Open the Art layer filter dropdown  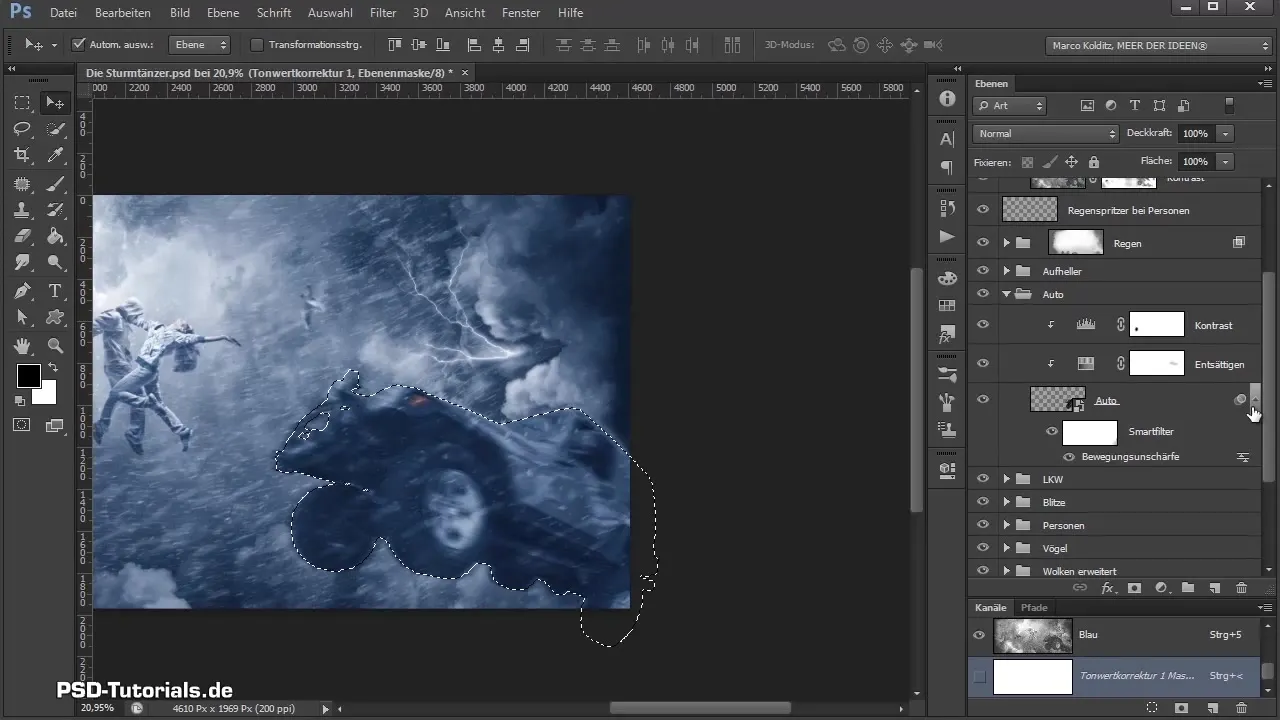point(1010,105)
